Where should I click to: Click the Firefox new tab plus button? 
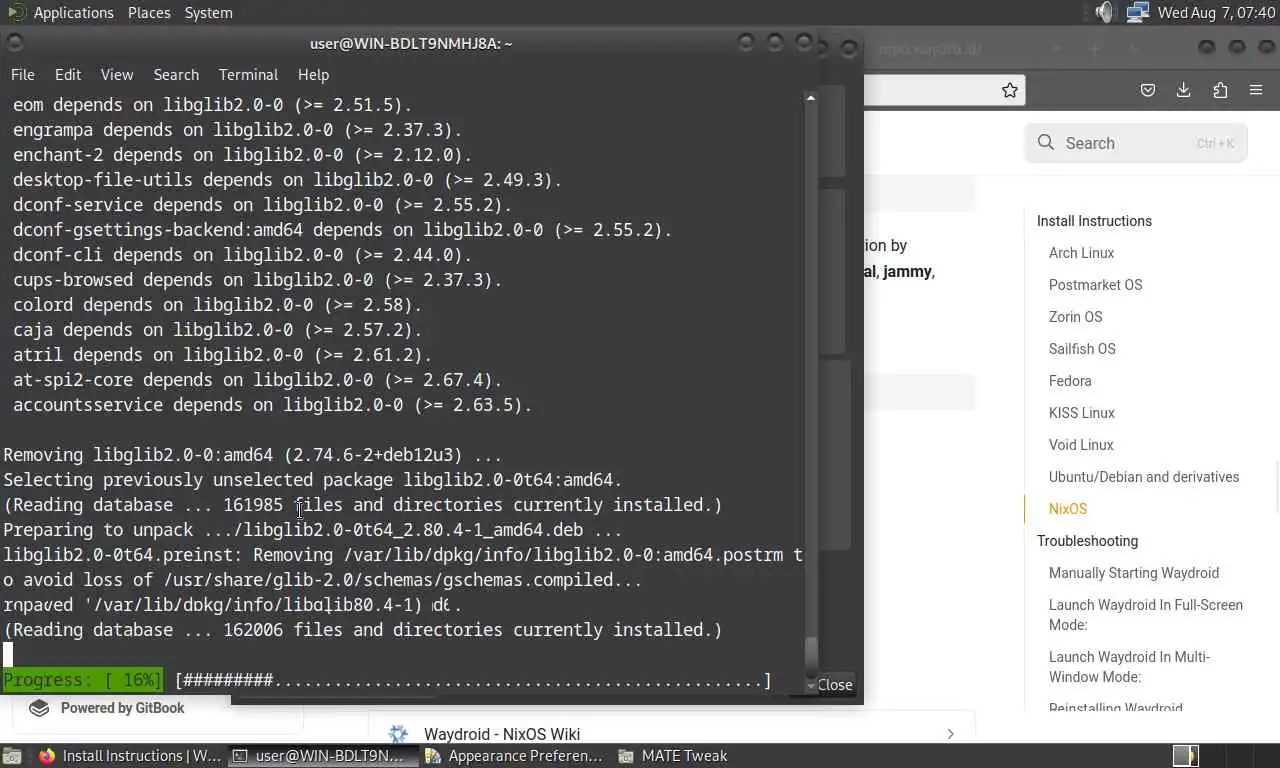click(x=1094, y=48)
